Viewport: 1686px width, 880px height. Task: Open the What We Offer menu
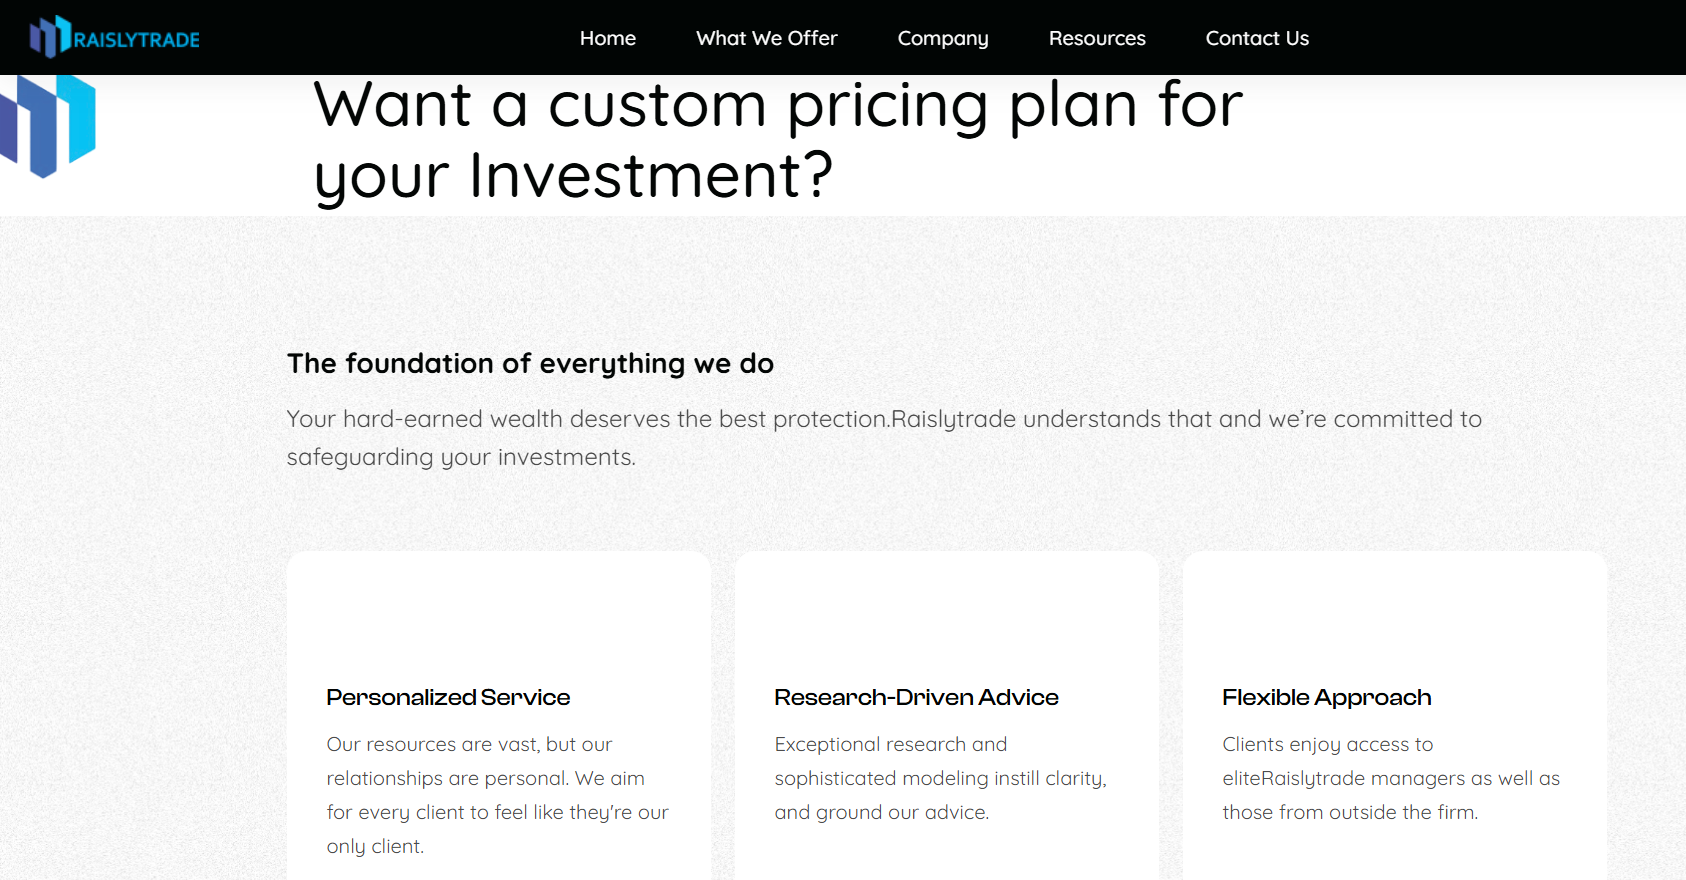[x=766, y=38]
